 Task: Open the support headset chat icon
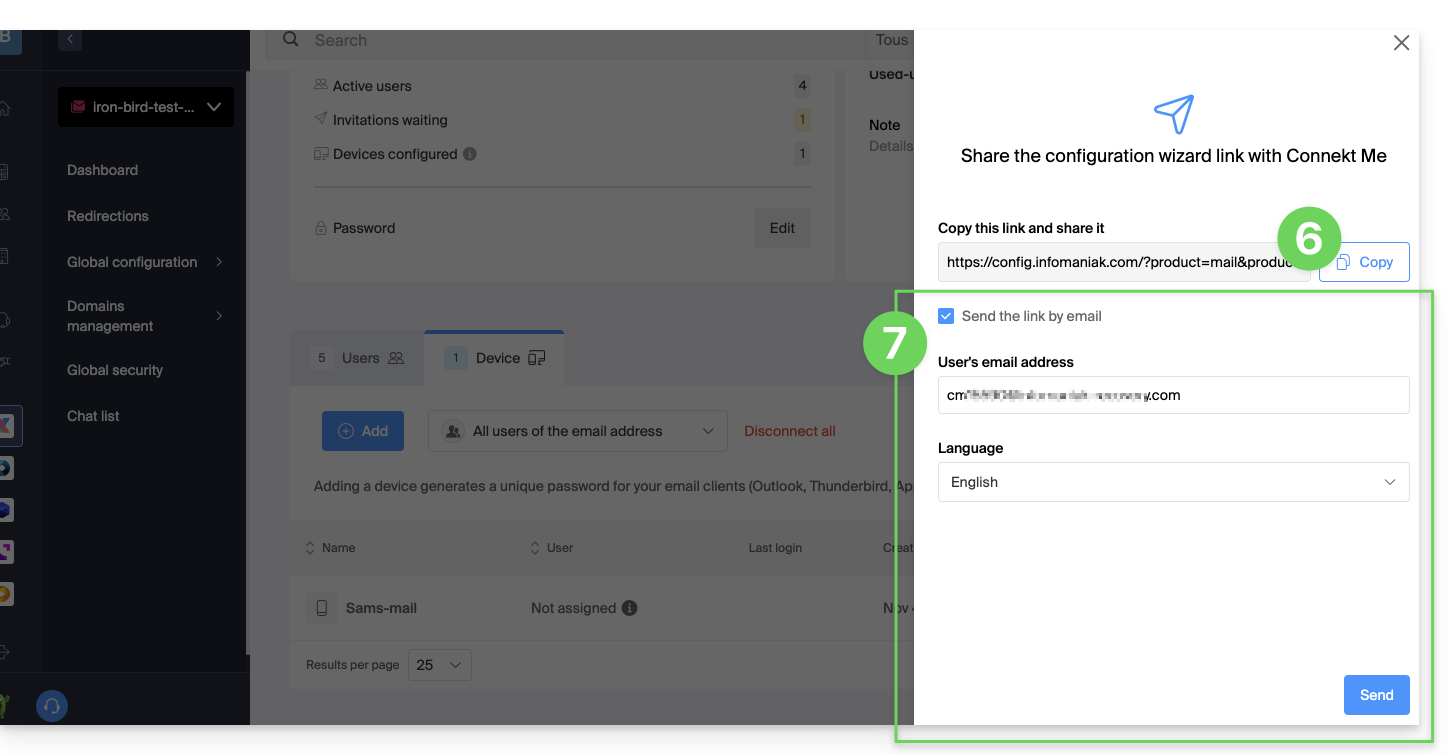tap(52, 707)
